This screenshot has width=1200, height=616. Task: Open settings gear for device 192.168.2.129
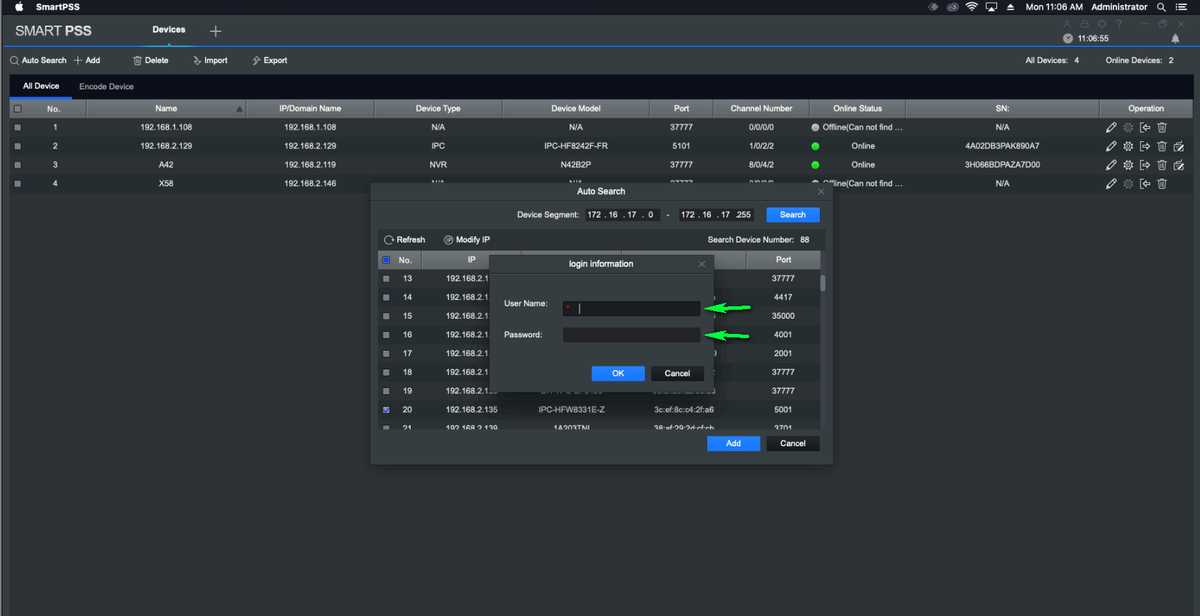click(x=1128, y=146)
